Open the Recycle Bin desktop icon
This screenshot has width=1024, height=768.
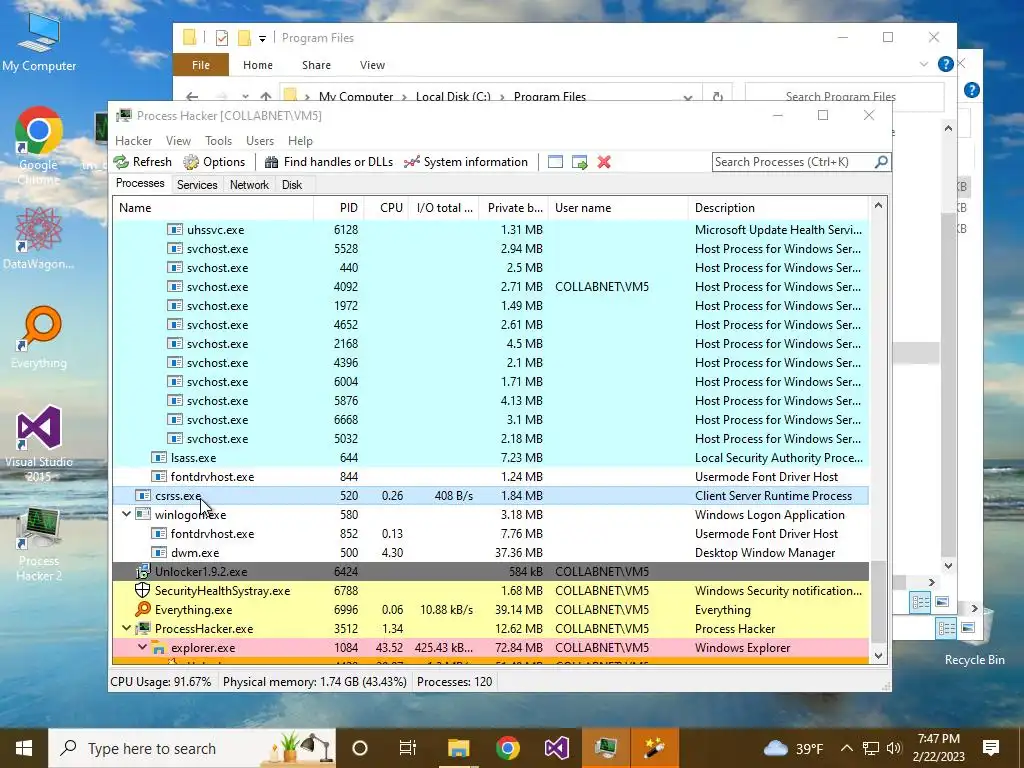(x=974, y=637)
